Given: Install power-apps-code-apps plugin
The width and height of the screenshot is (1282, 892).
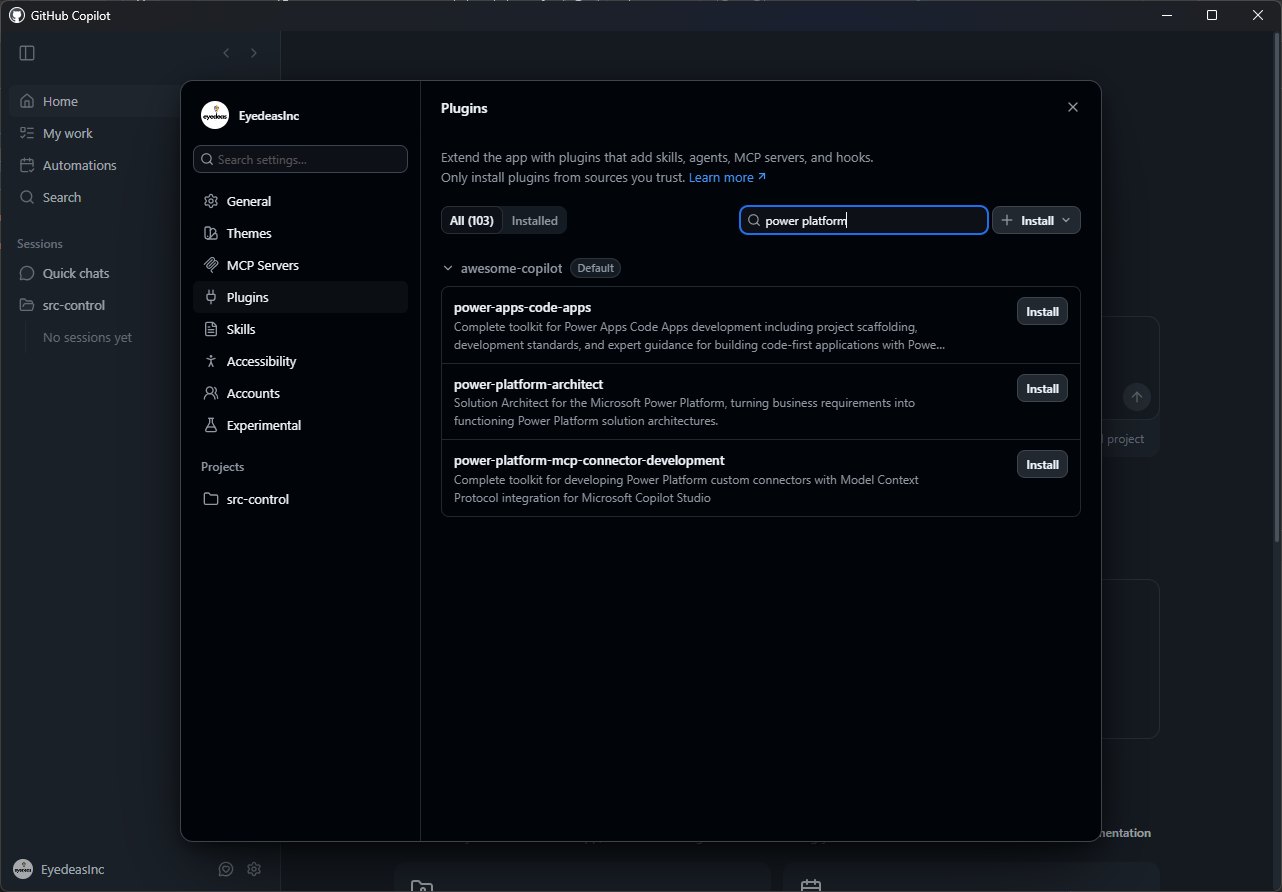Looking at the screenshot, I should [x=1042, y=311].
